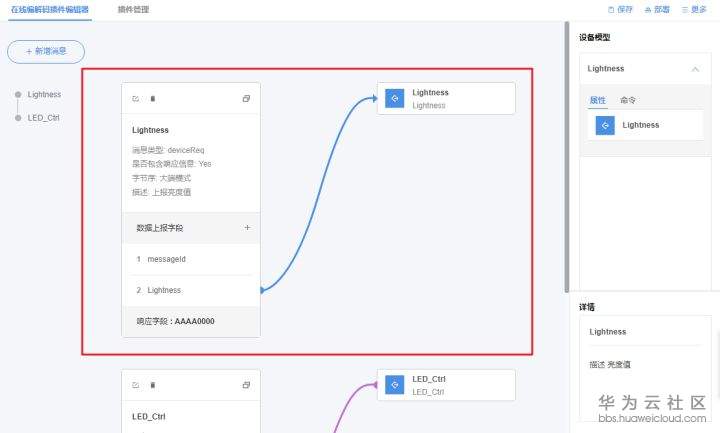Delete the Lightness message card

152,99
